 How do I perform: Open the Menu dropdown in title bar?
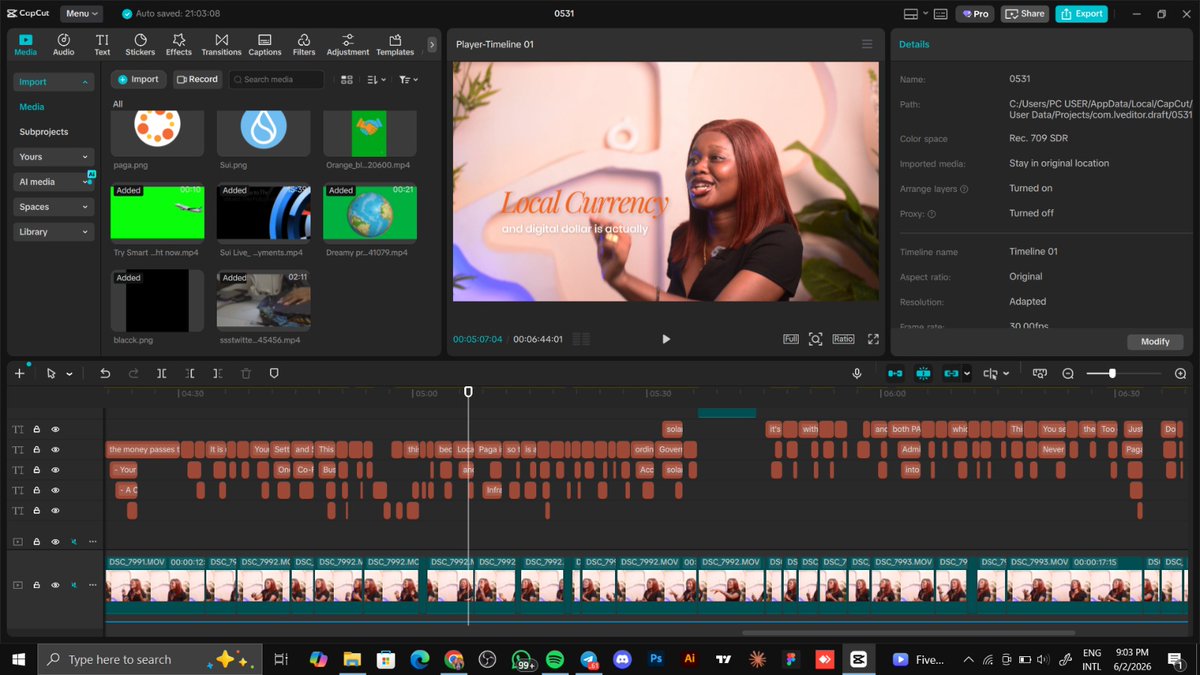(x=82, y=14)
